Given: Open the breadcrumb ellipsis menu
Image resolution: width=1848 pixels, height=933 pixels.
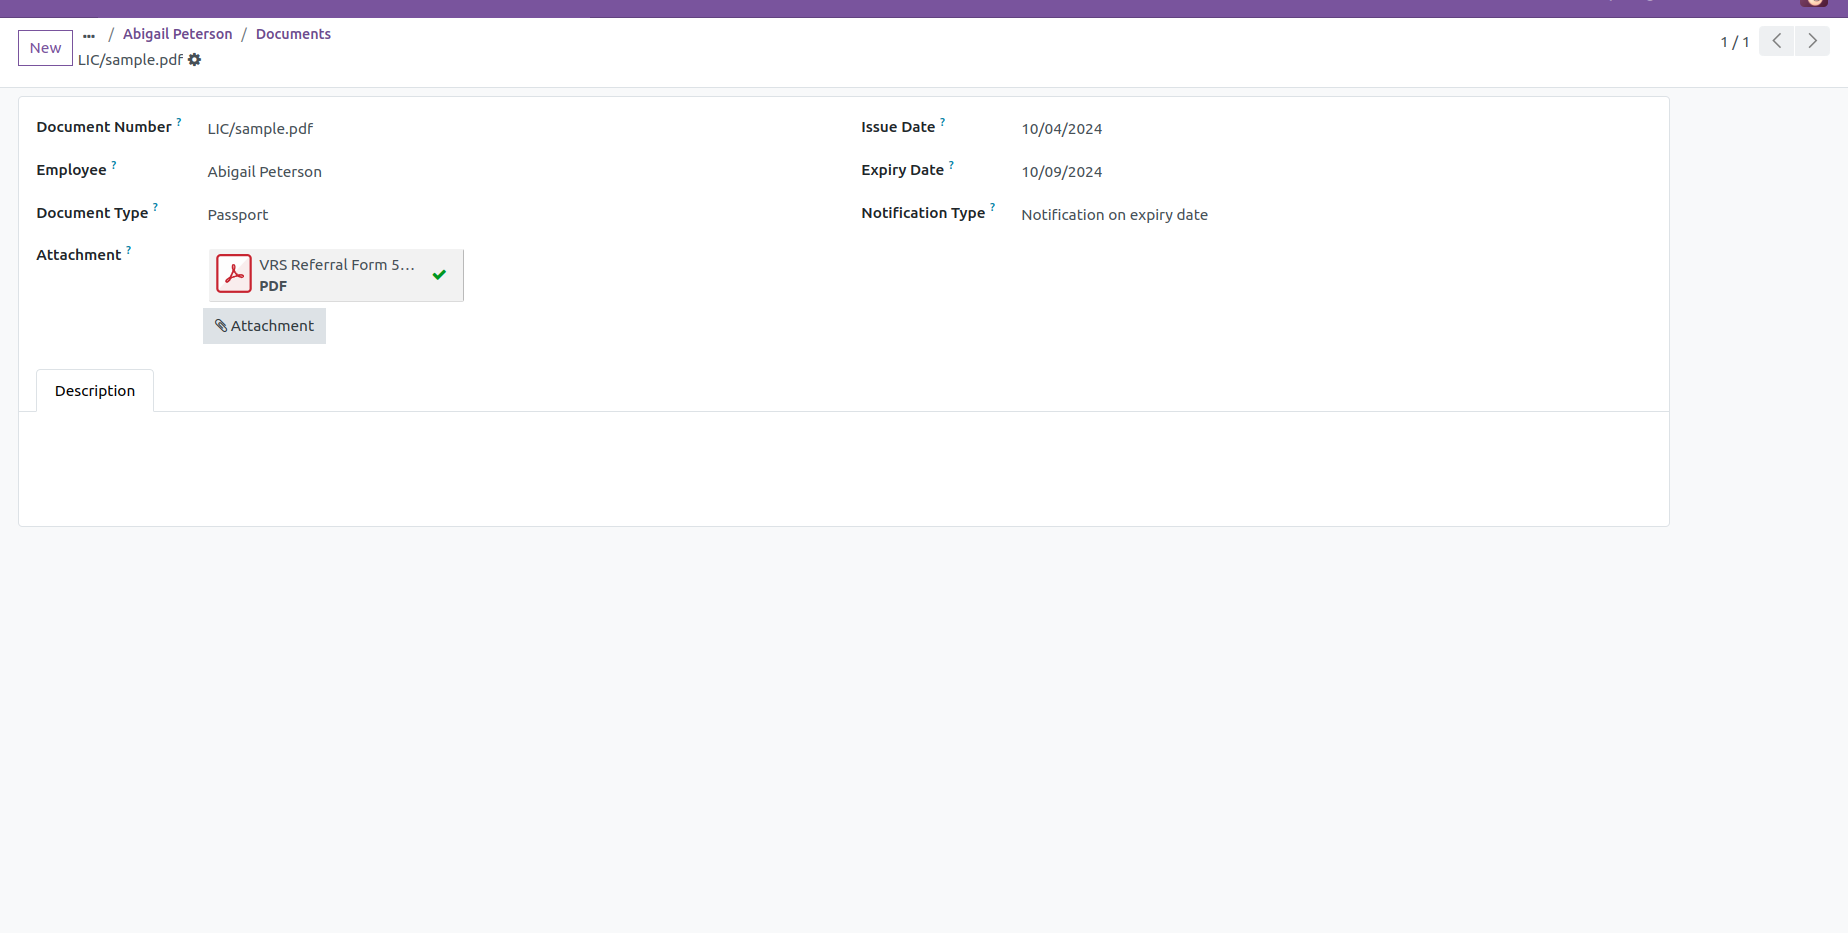Looking at the screenshot, I should coord(89,35).
